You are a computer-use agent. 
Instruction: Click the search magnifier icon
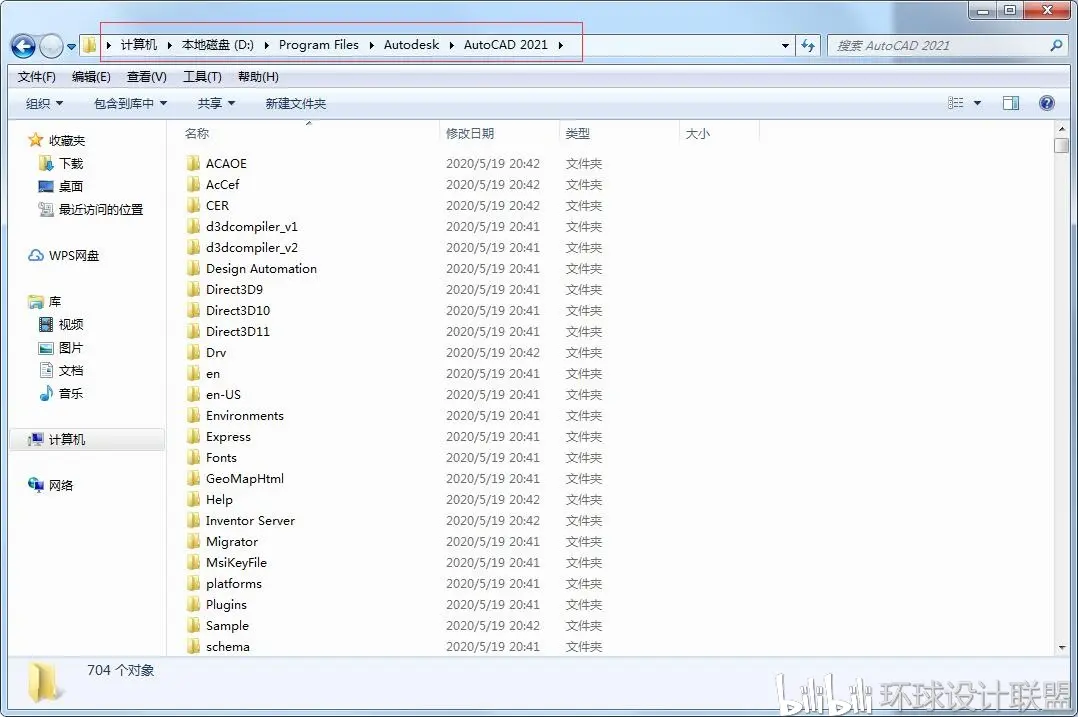[1057, 45]
